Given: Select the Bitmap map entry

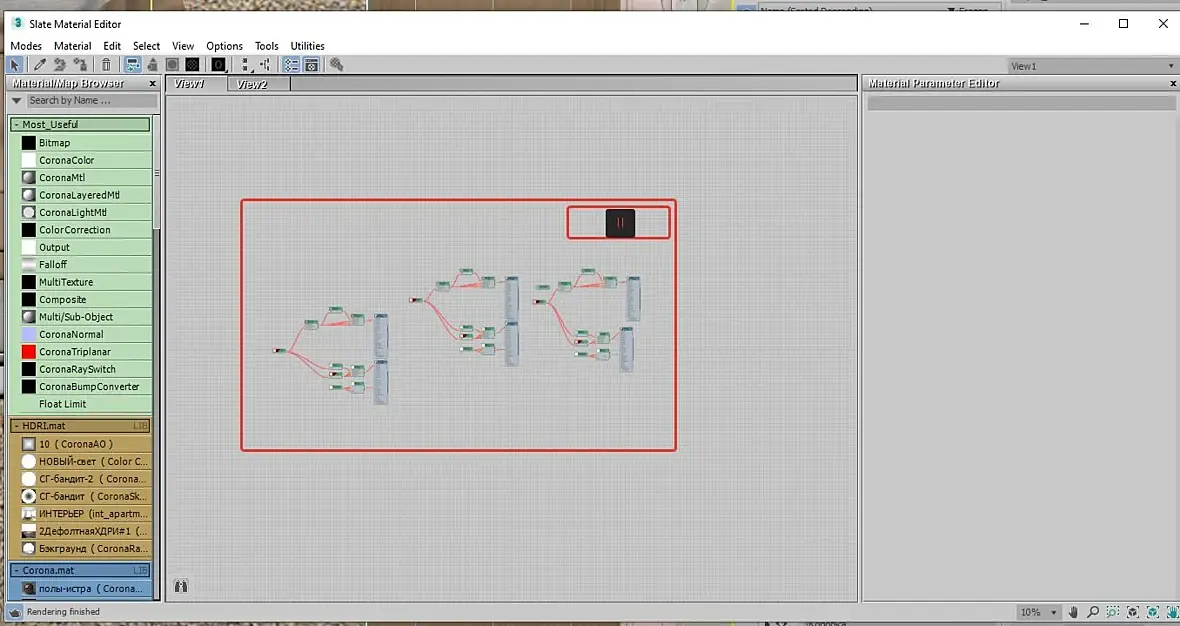Looking at the screenshot, I should (x=85, y=142).
